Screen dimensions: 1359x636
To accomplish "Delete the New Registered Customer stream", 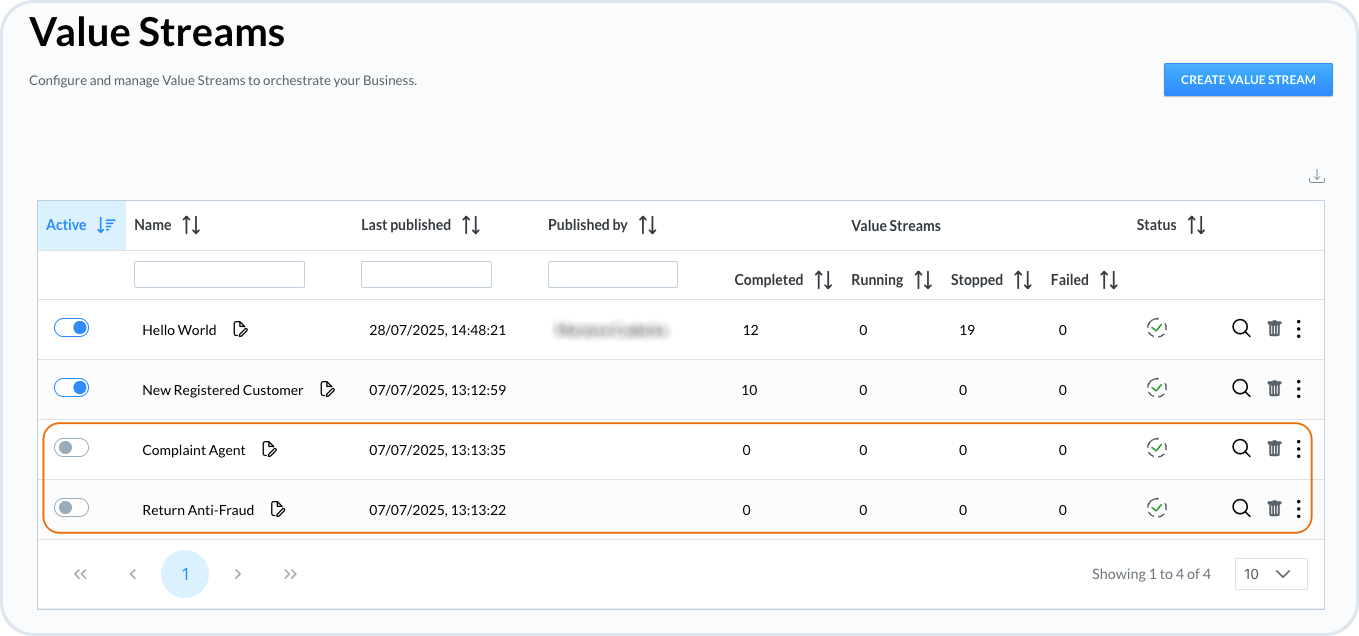I will (1274, 389).
